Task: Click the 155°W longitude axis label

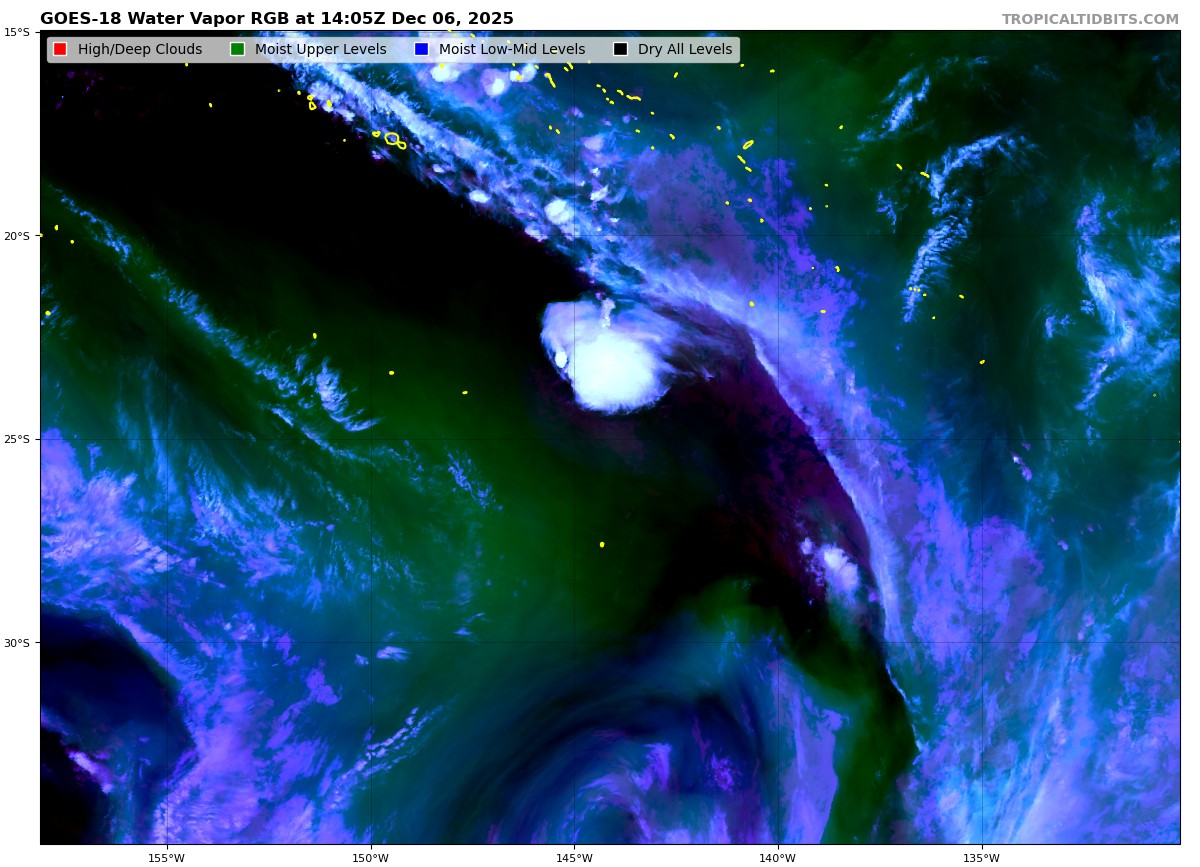Action: pos(166,858)
